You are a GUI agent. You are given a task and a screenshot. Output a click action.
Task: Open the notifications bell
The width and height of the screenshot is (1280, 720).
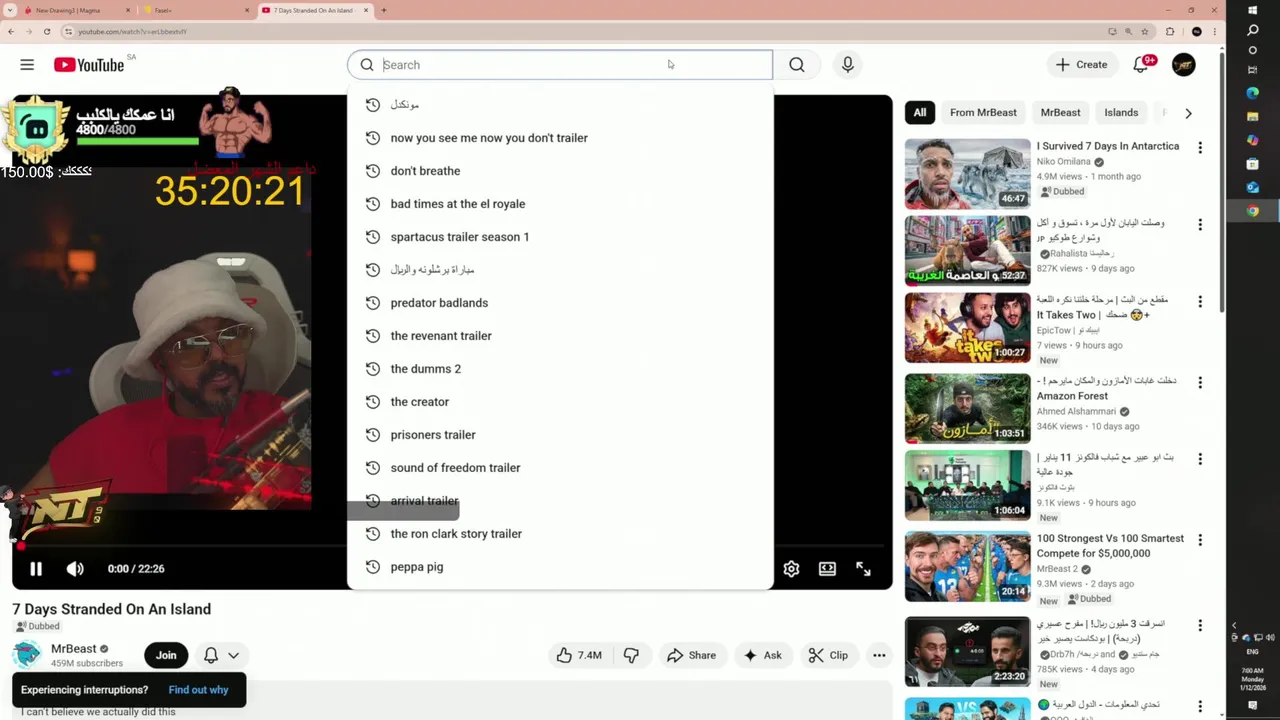pyautogui.click(x=1141, y=65)
